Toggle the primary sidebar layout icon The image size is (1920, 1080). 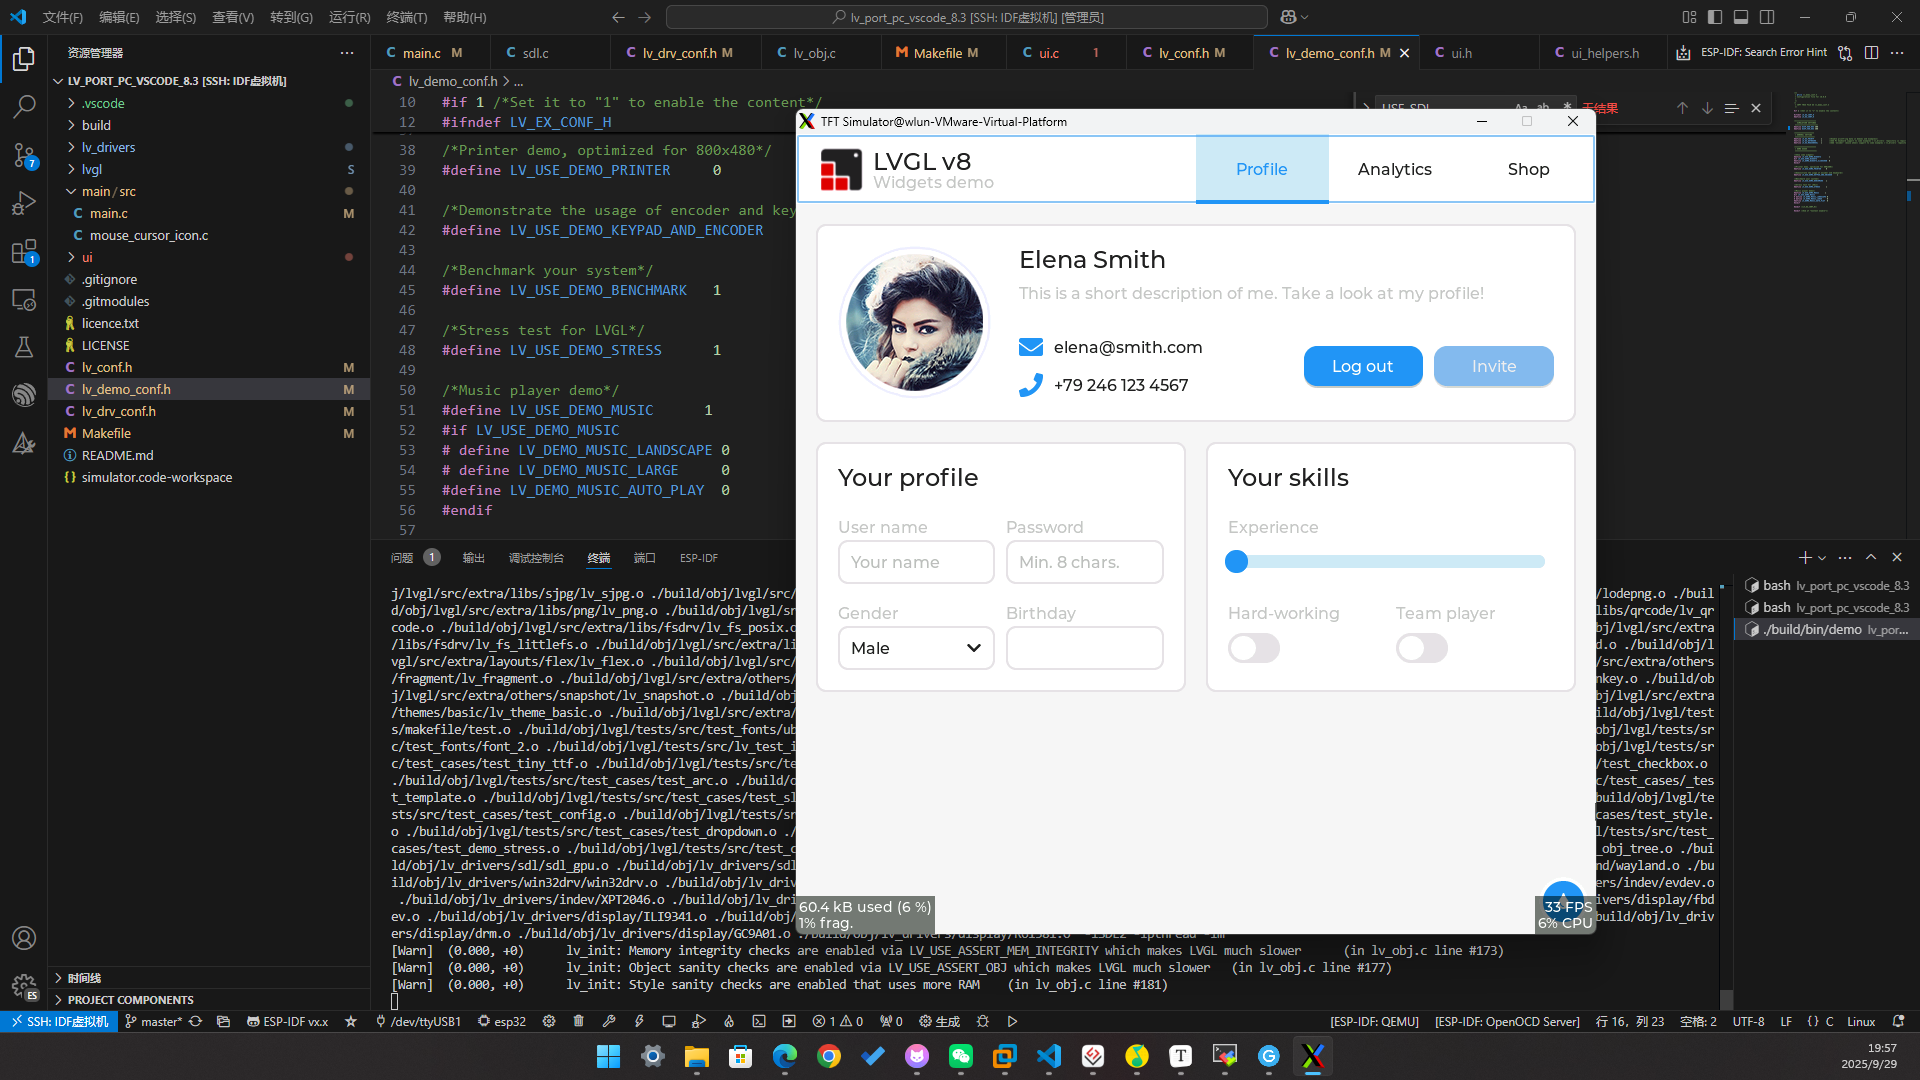[1715, 17]
